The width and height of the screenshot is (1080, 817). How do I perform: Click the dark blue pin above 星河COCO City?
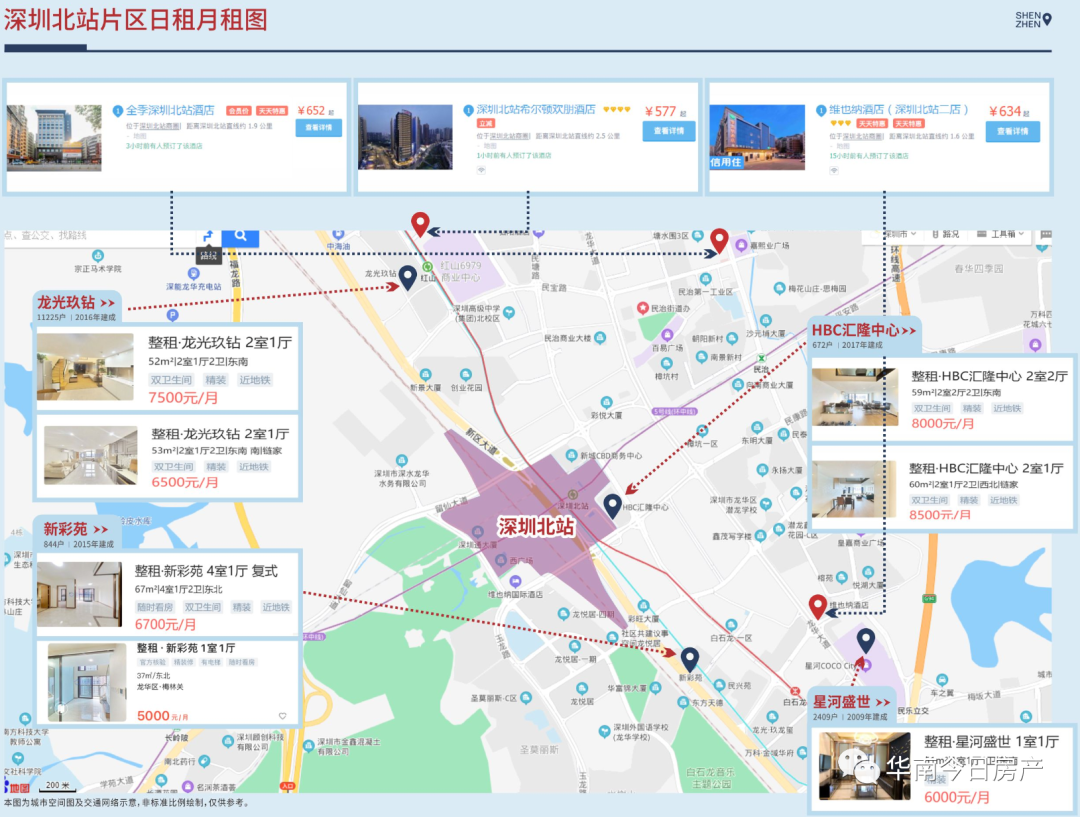point(866,640)
